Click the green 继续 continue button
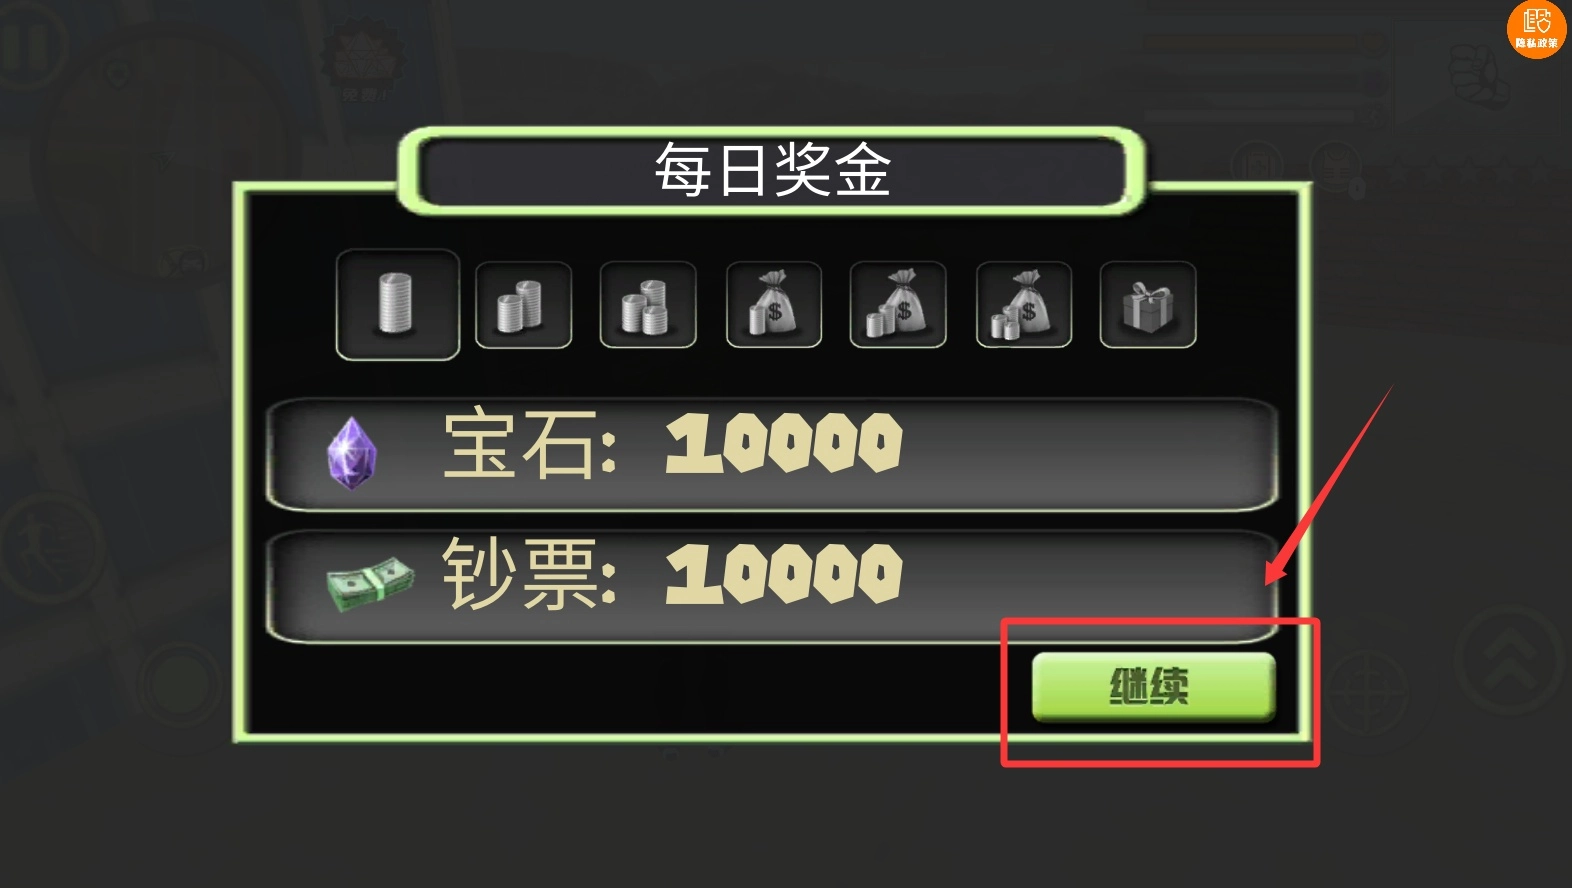The height and width of the screenshot is (888, 1572). coord(1153,687)
